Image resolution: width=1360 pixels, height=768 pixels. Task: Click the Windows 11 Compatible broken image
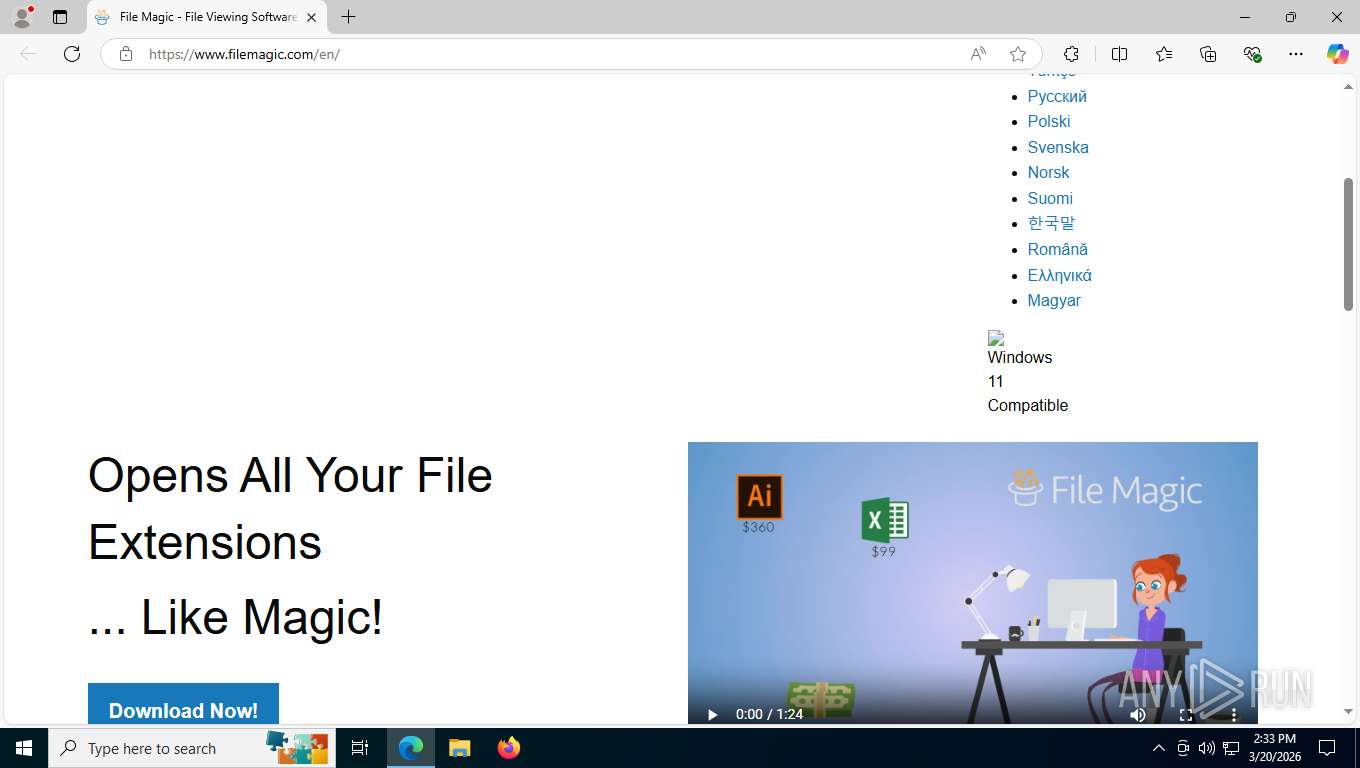pos(1027,373)
